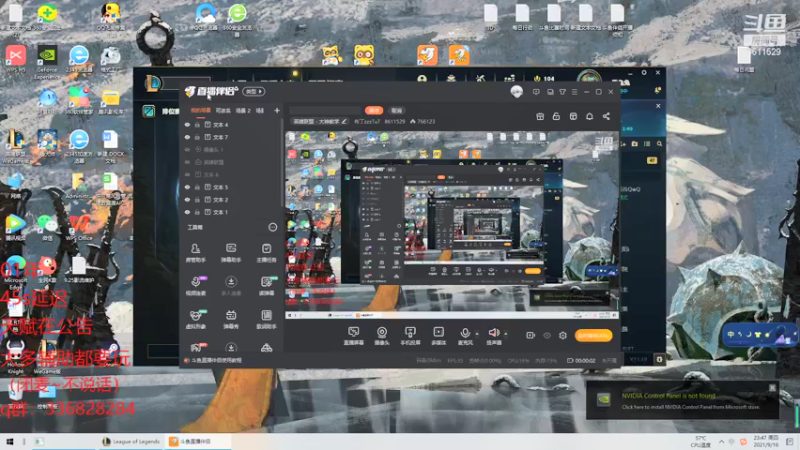The image size is (800, 450).
Task: Open the skin shirt icon in title bar
Action: 562,92
